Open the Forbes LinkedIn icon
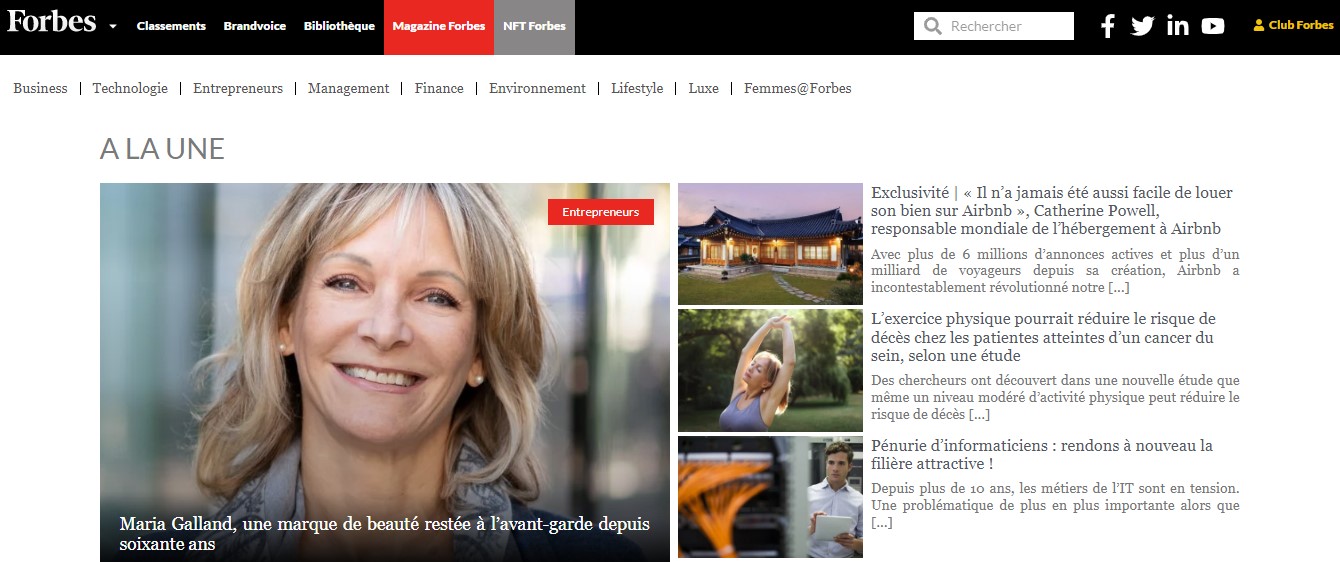Image resolution: width=1340 pixels, height=562 pixels. pos(1178,26)
